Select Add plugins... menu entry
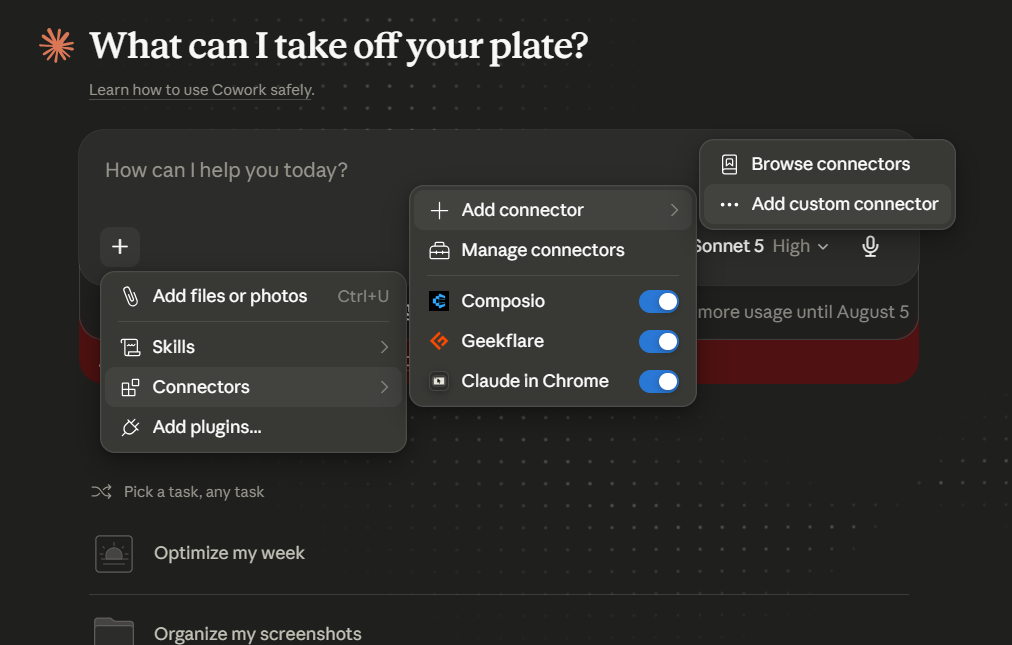Viewport: 1012px width, 645px height. click(x=253, y=427)
